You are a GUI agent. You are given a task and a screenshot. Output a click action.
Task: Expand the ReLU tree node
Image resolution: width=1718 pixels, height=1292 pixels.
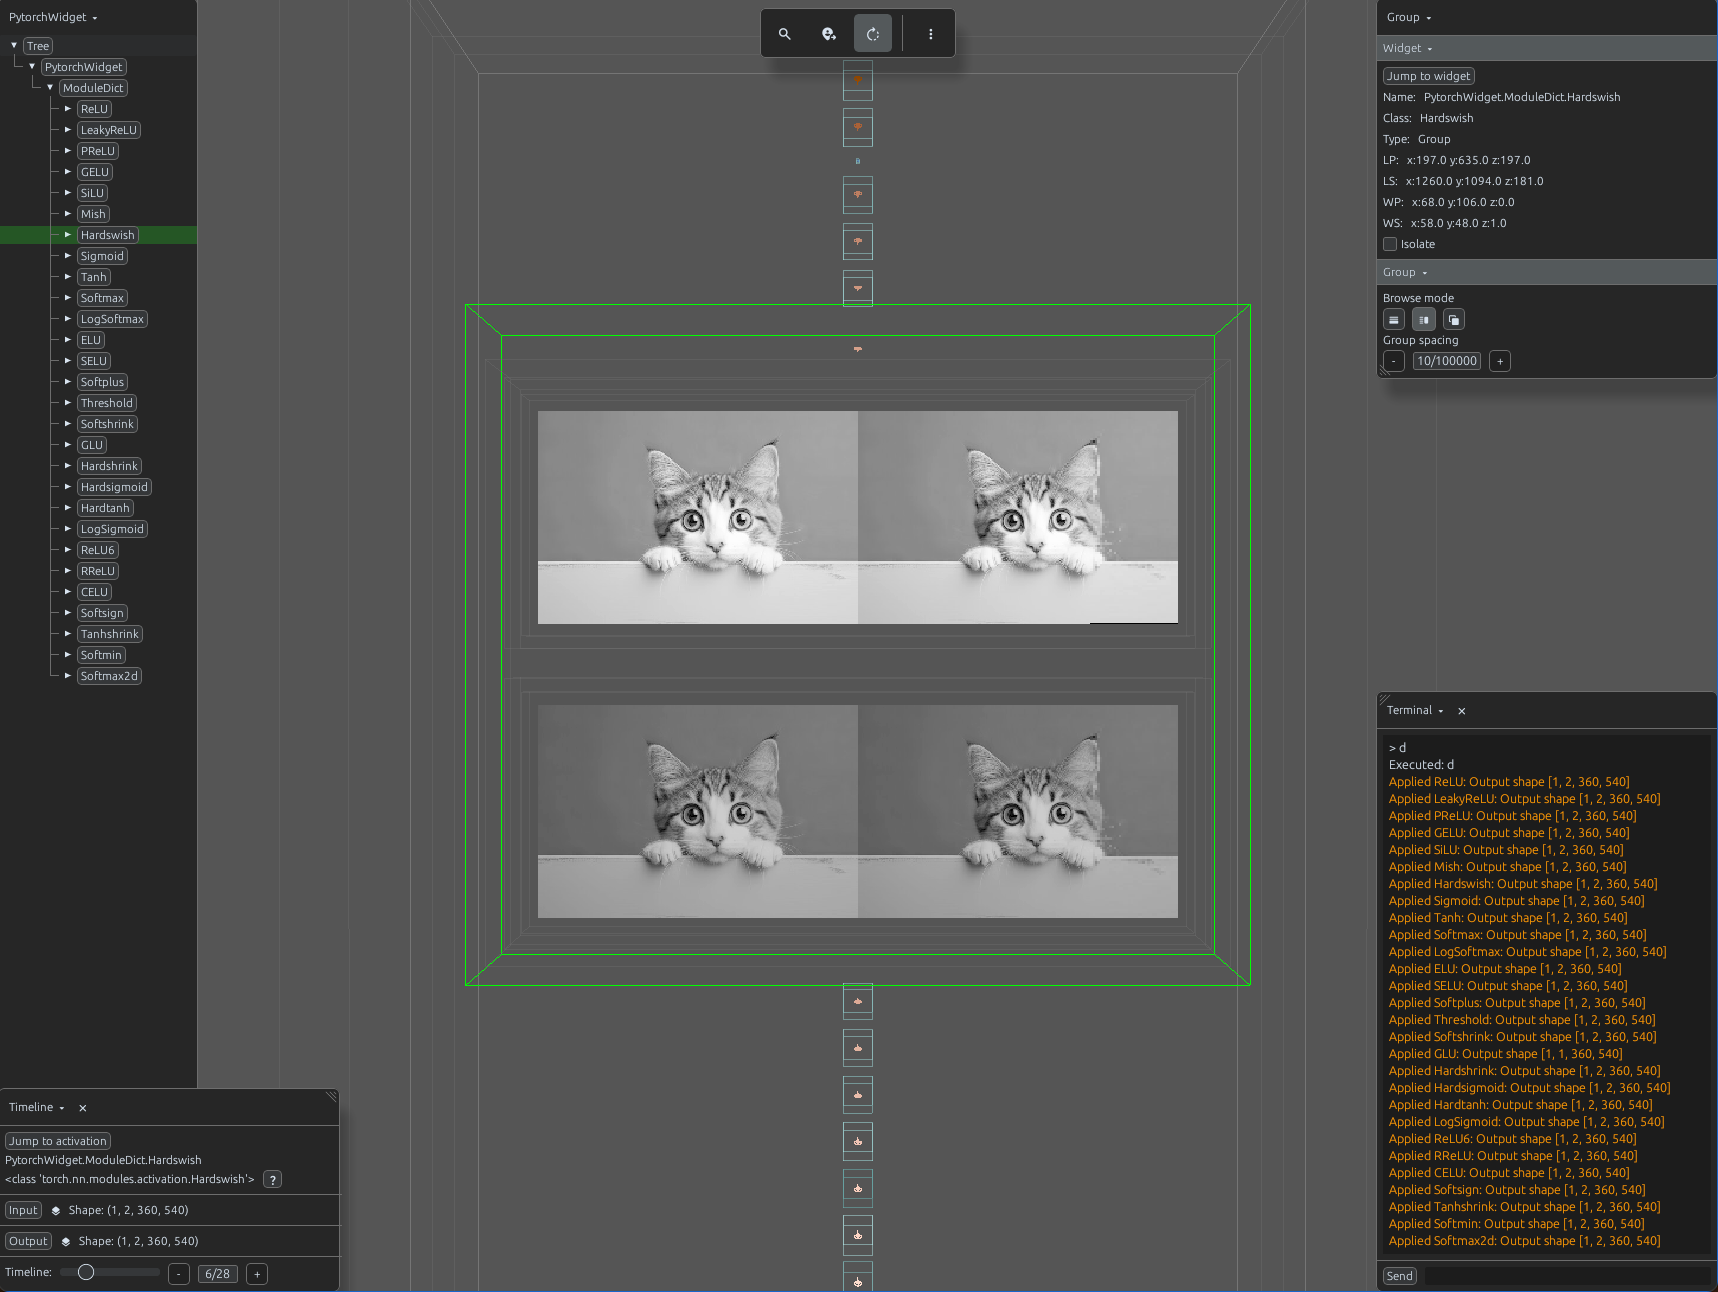(68, 109)
